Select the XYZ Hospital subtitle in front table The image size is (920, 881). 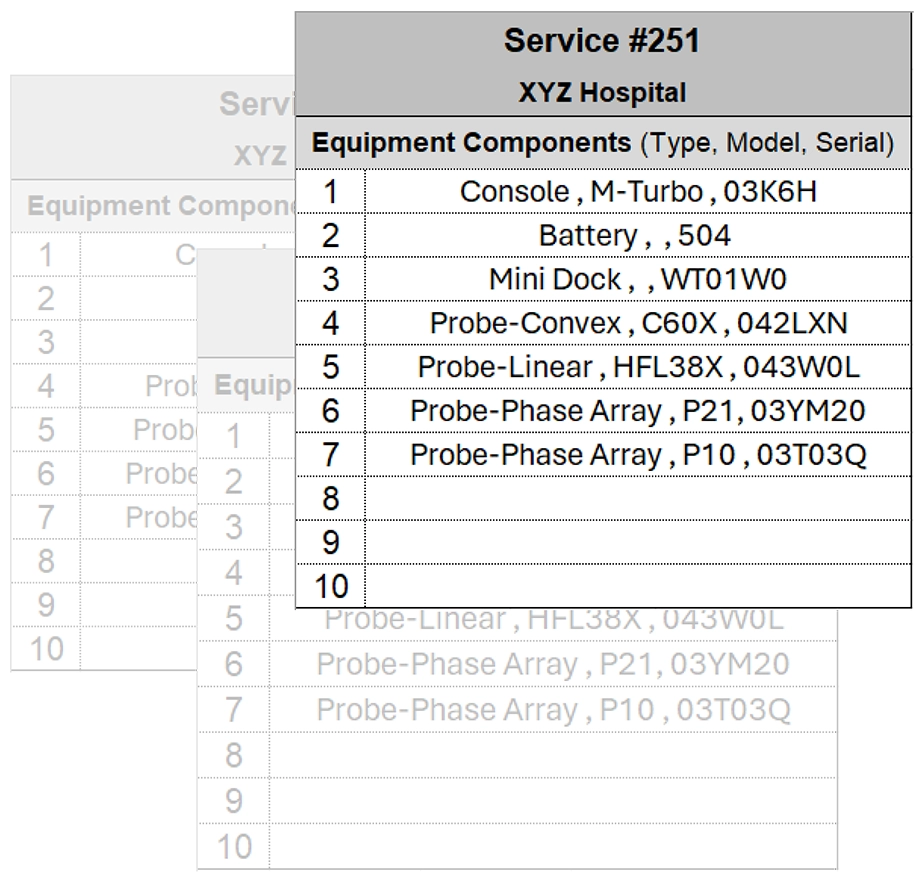(x=602, y=93)
